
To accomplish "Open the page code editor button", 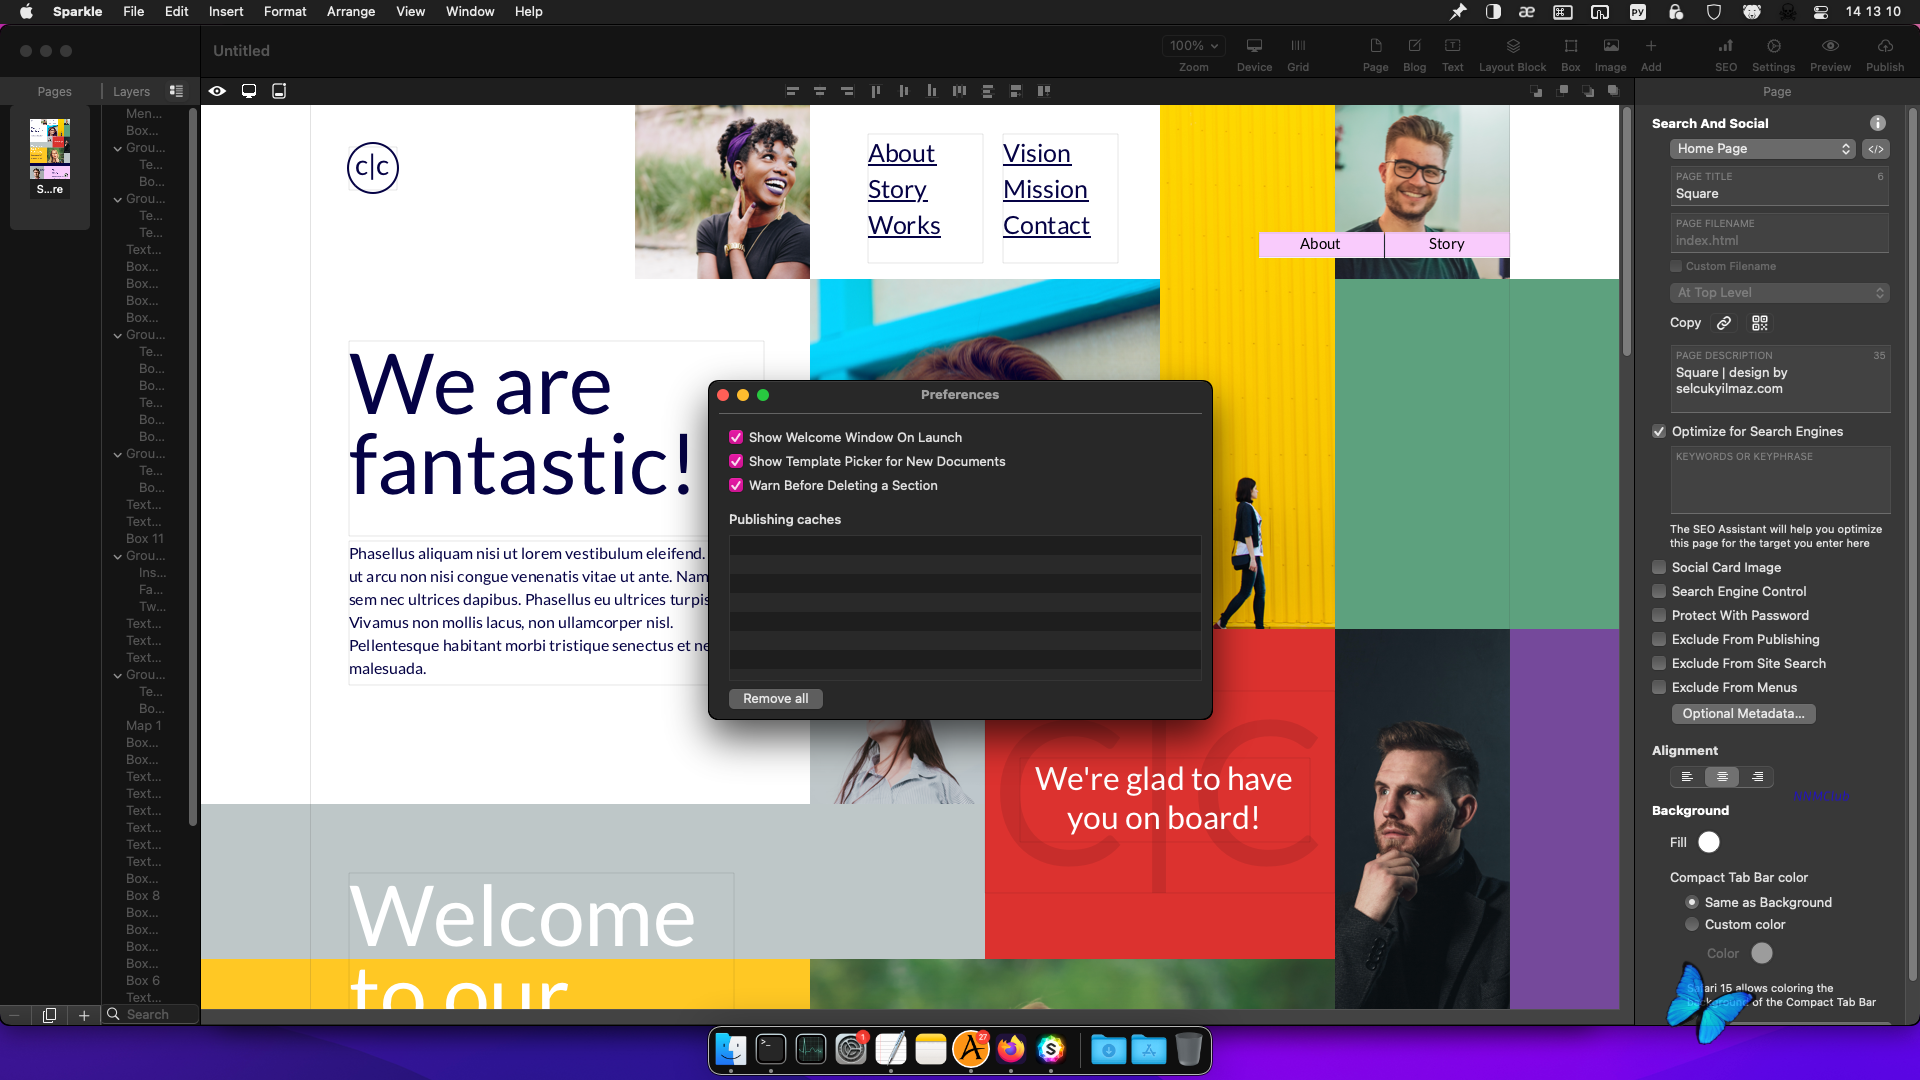I will (1876, 149).
